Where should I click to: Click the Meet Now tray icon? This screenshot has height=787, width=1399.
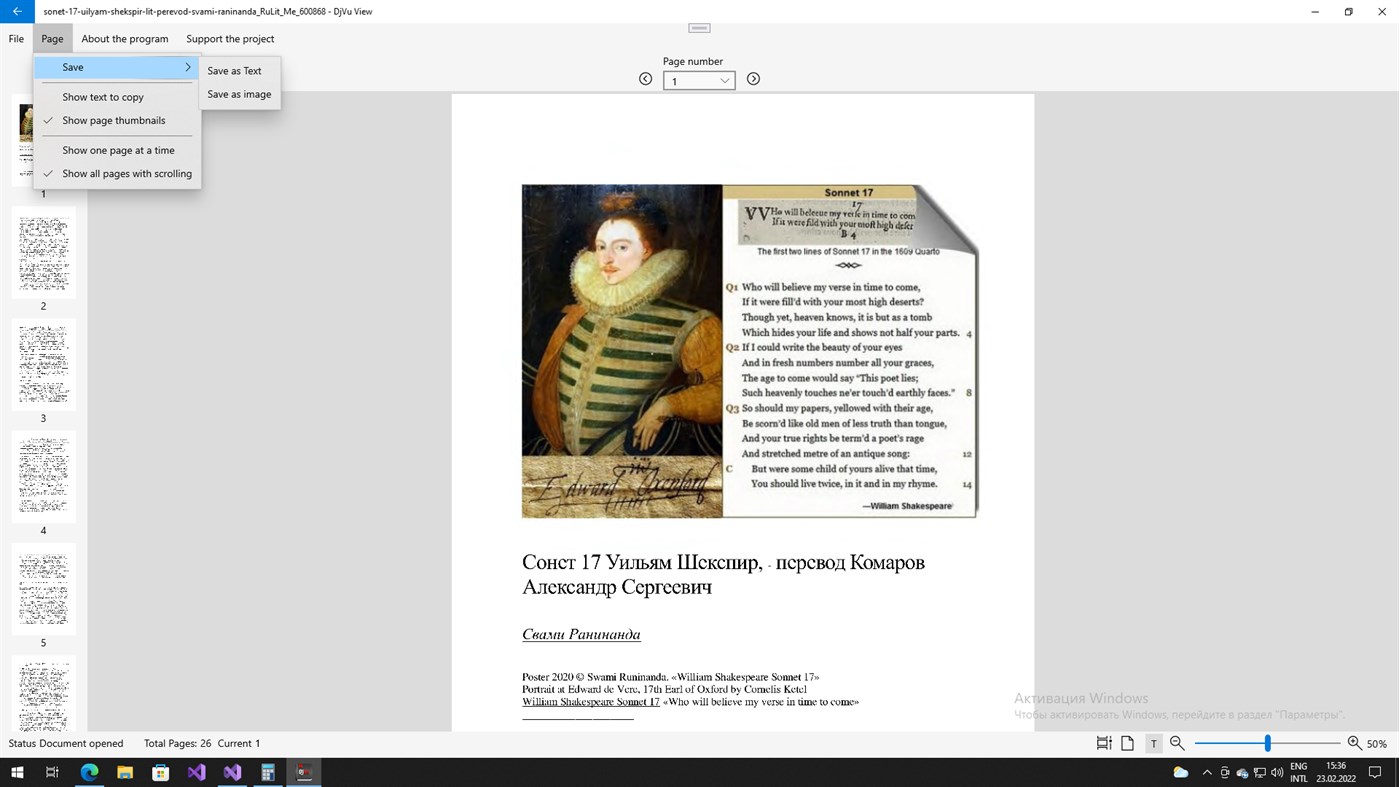coord(1225,772)
